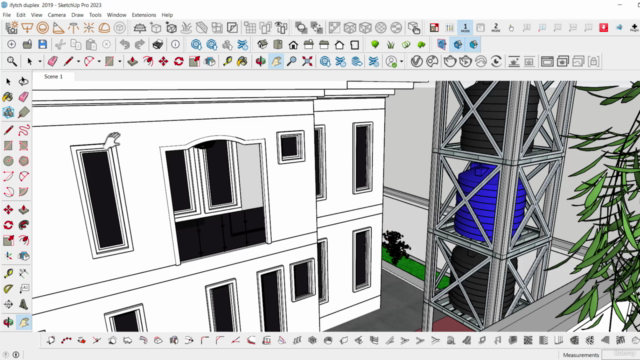The image size is (640, 360).
Task: Click the Undo arrow in the toolbar
Action: coord(125,44)
